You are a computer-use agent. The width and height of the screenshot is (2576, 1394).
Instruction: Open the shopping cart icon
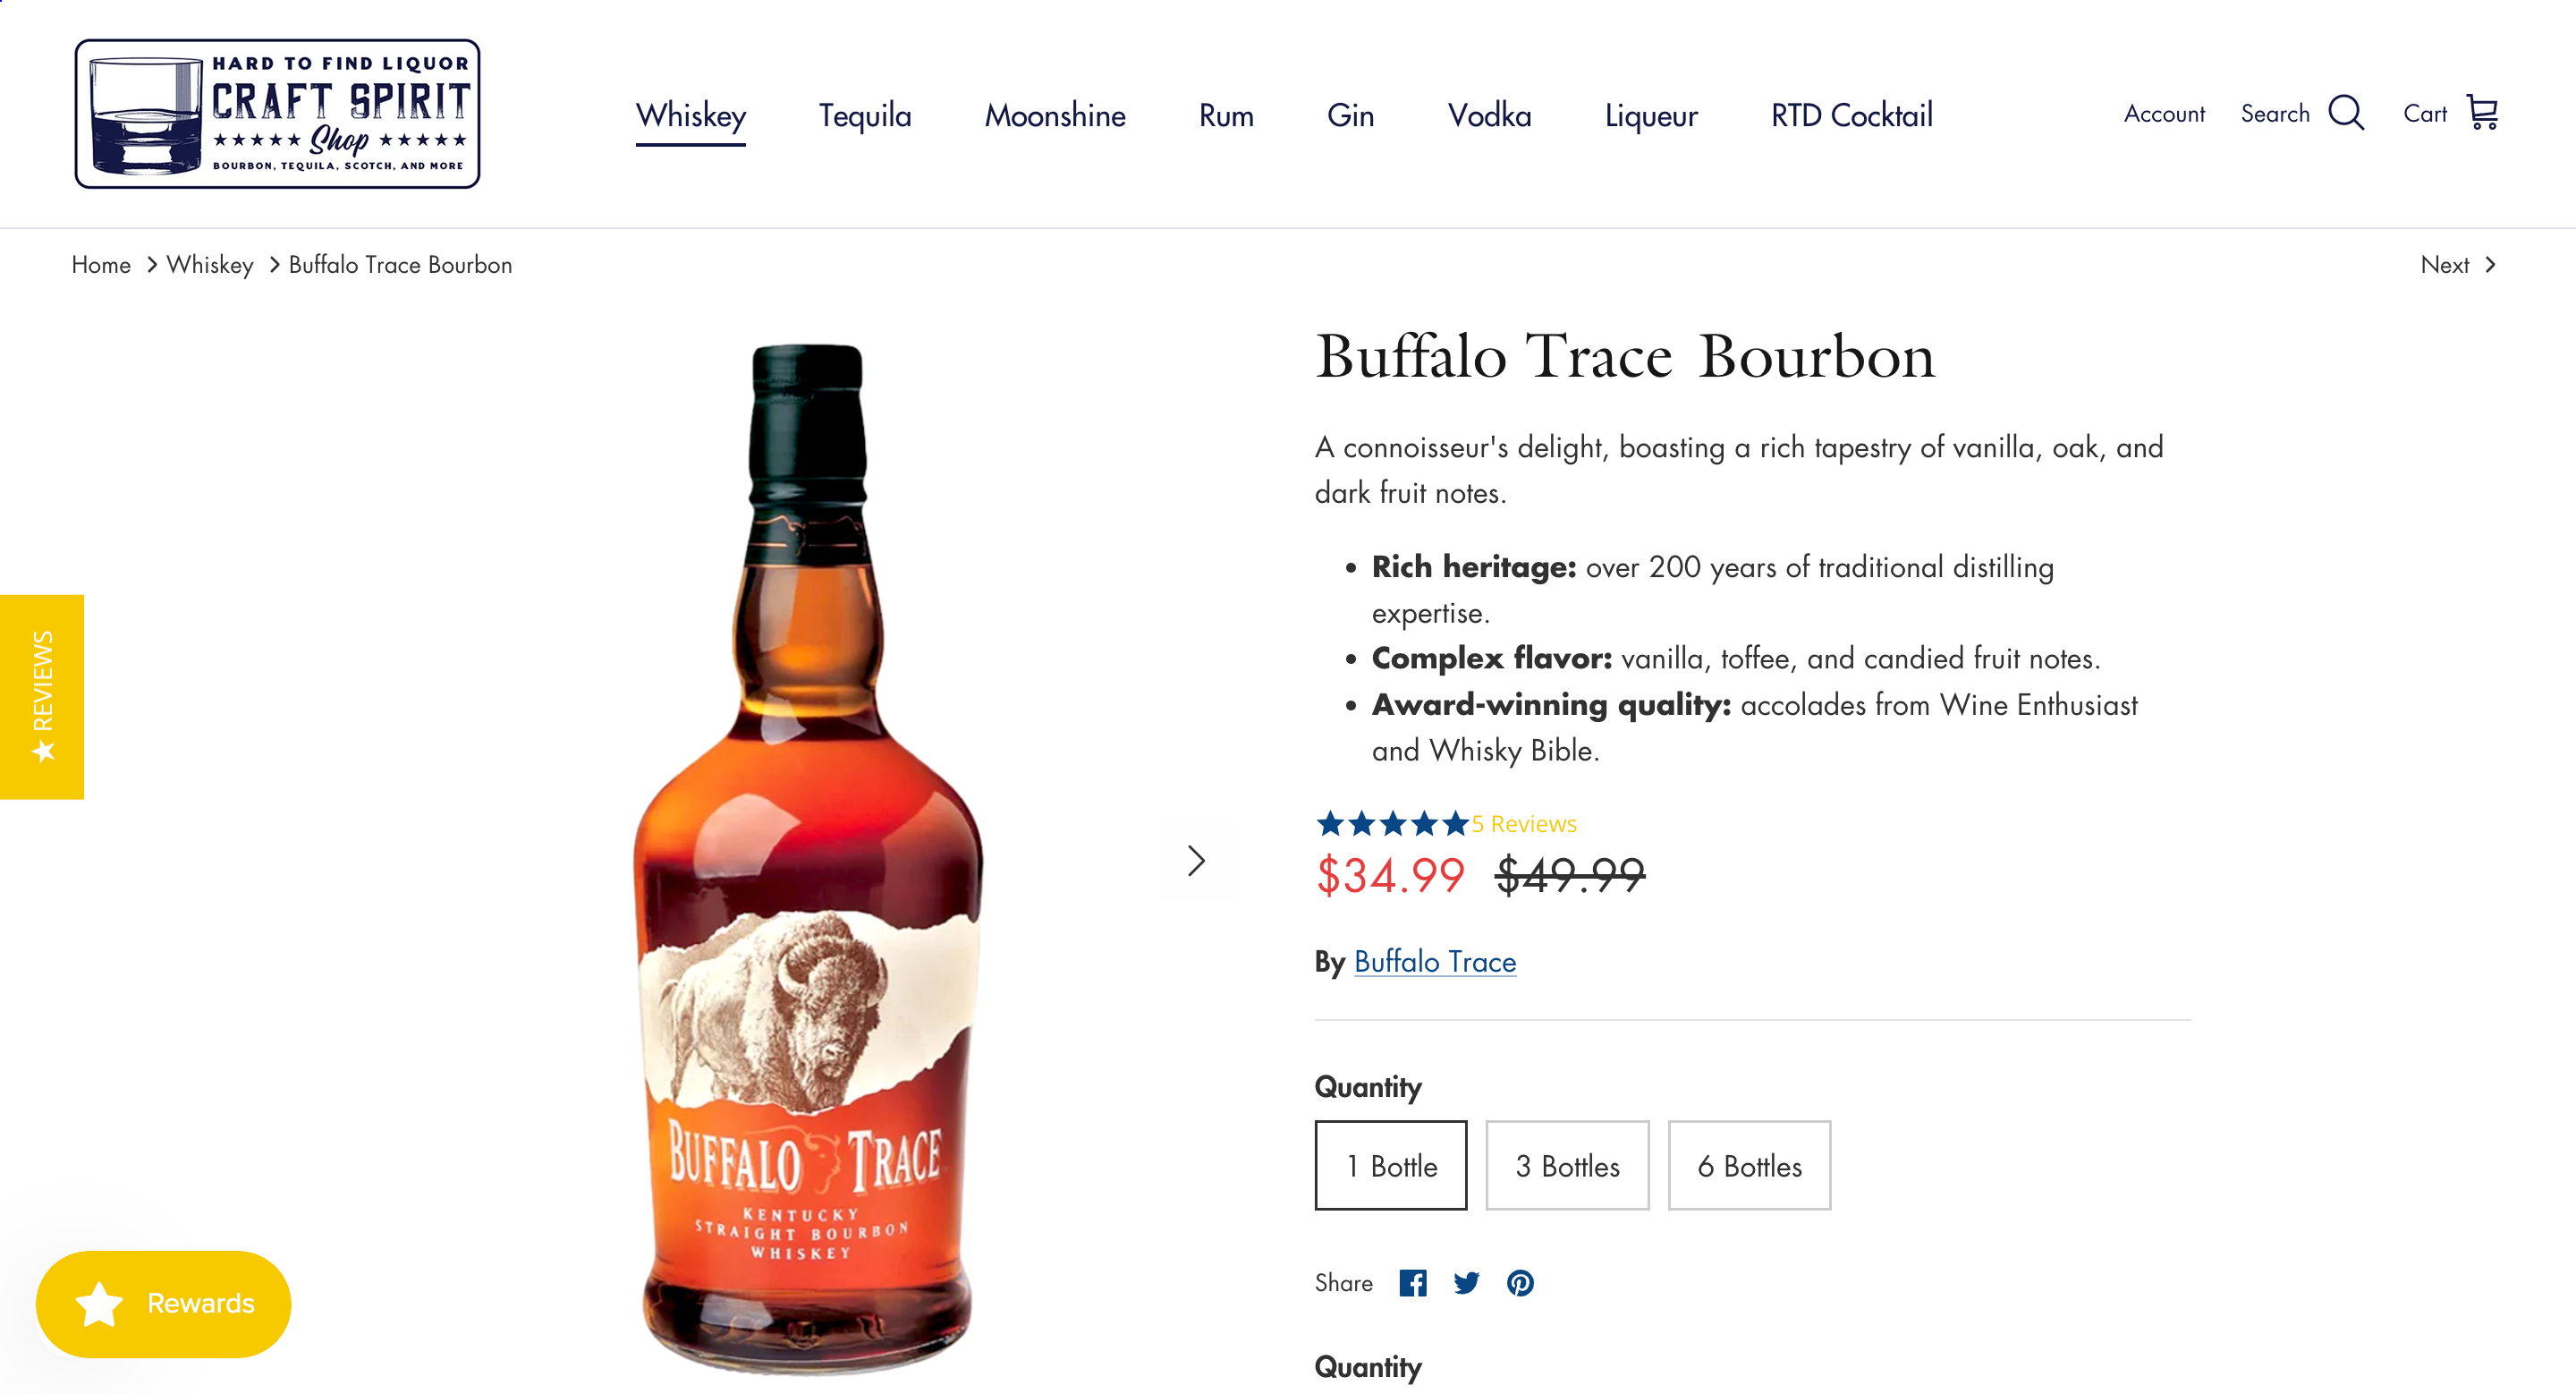click(2482, 113)
